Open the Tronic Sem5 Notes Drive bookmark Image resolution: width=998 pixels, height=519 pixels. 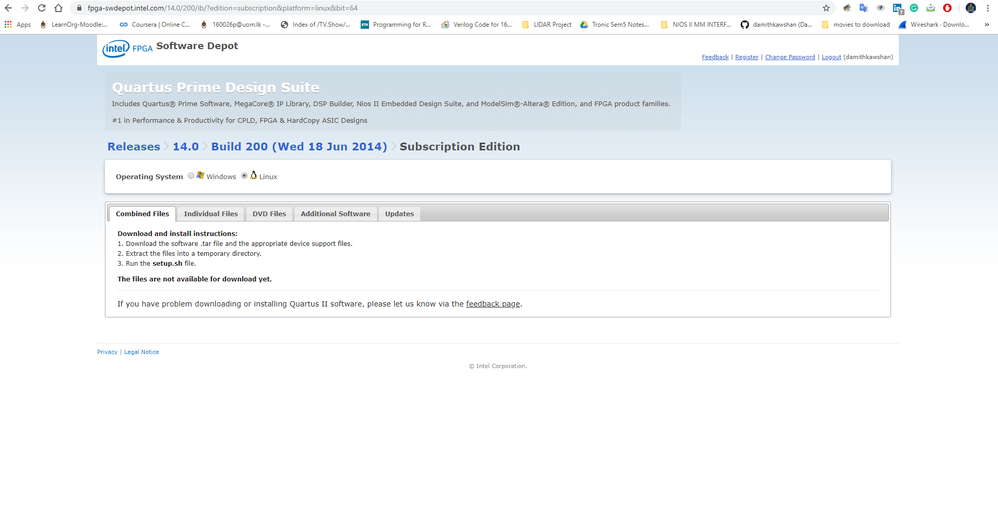point(614,25)
